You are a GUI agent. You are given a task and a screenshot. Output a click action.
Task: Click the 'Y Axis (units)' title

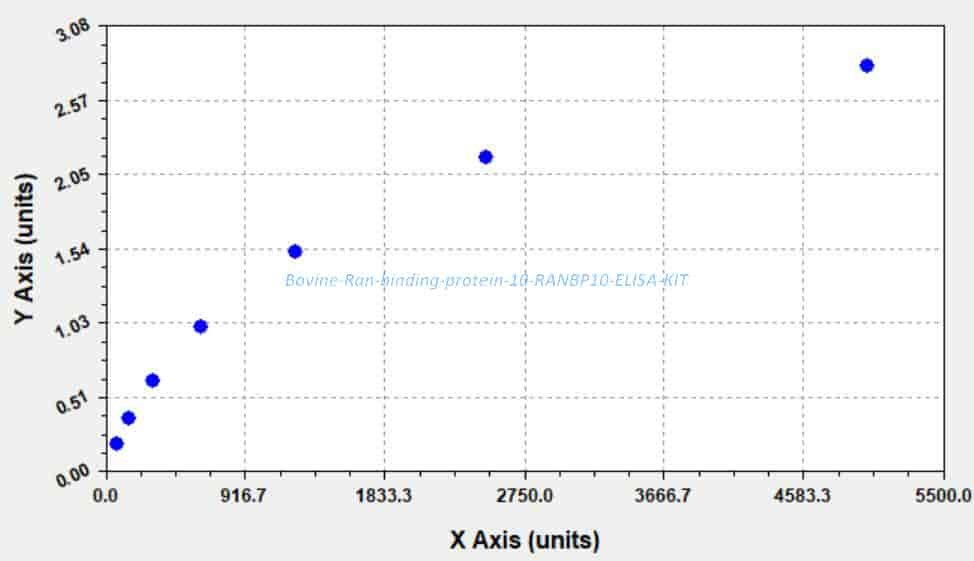tap(24, 249)
